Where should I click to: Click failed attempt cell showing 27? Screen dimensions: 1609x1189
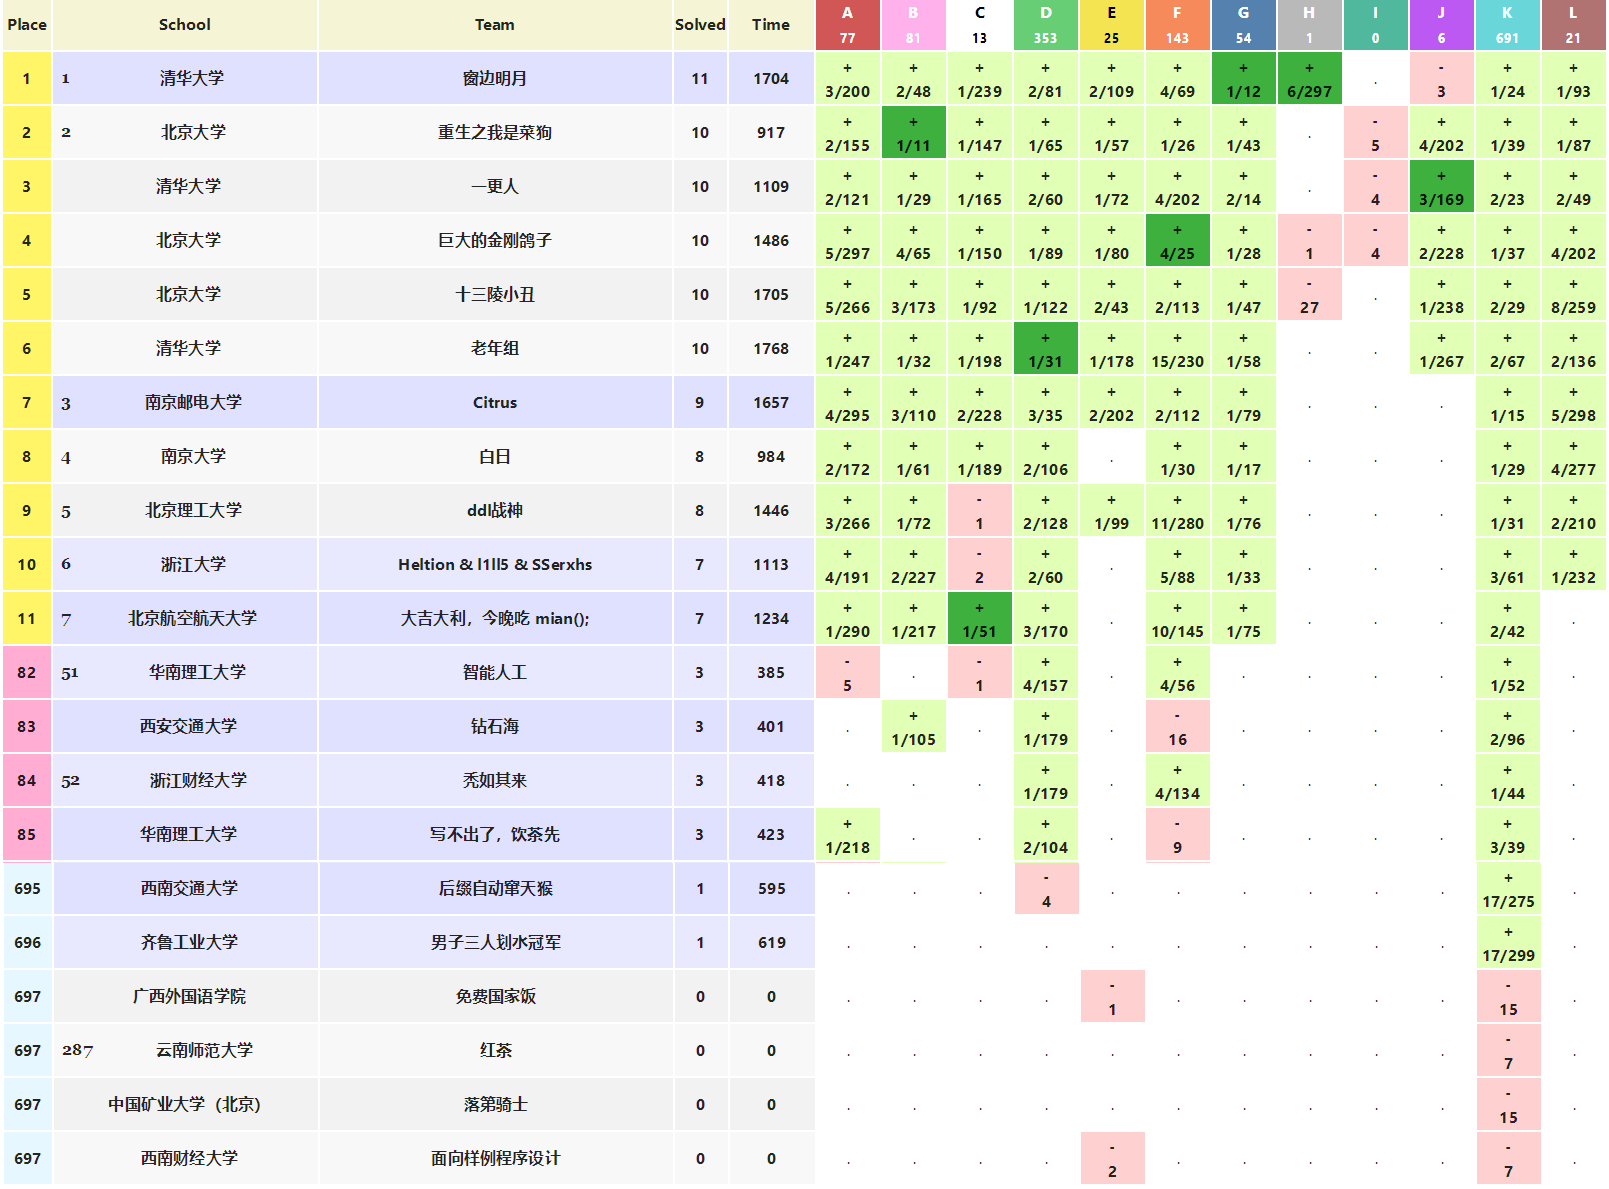coord(1309,295)
